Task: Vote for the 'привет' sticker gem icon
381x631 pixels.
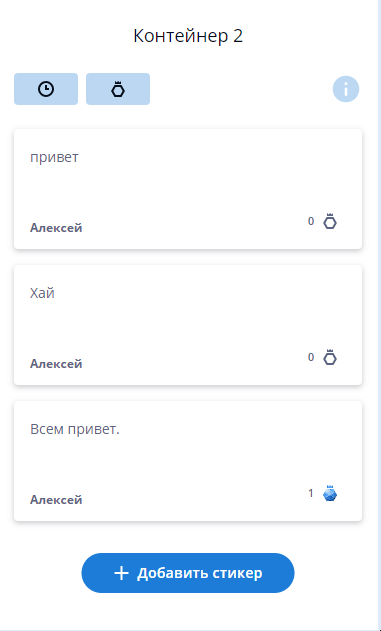Action: tap(330, 222)
